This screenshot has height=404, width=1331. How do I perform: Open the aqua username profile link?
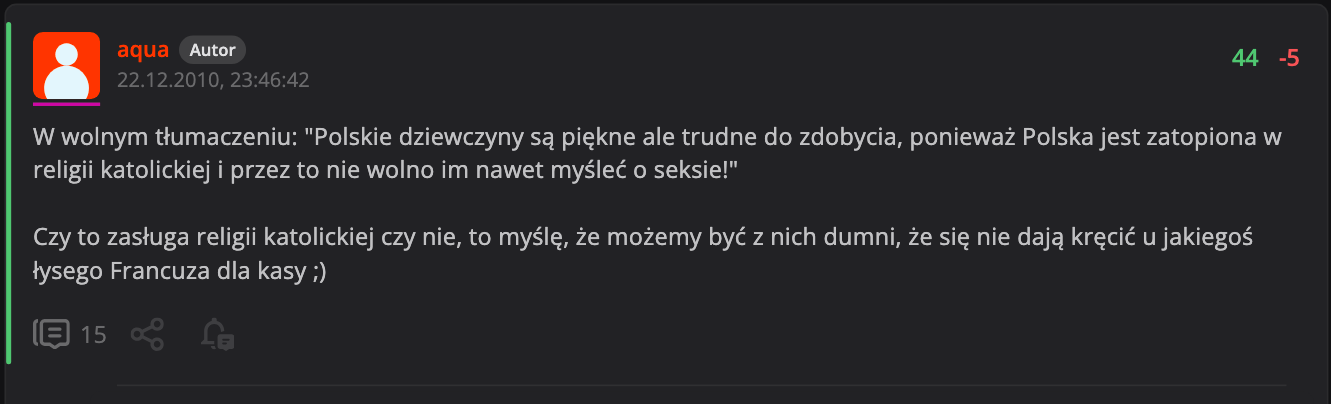click(142, 50)
